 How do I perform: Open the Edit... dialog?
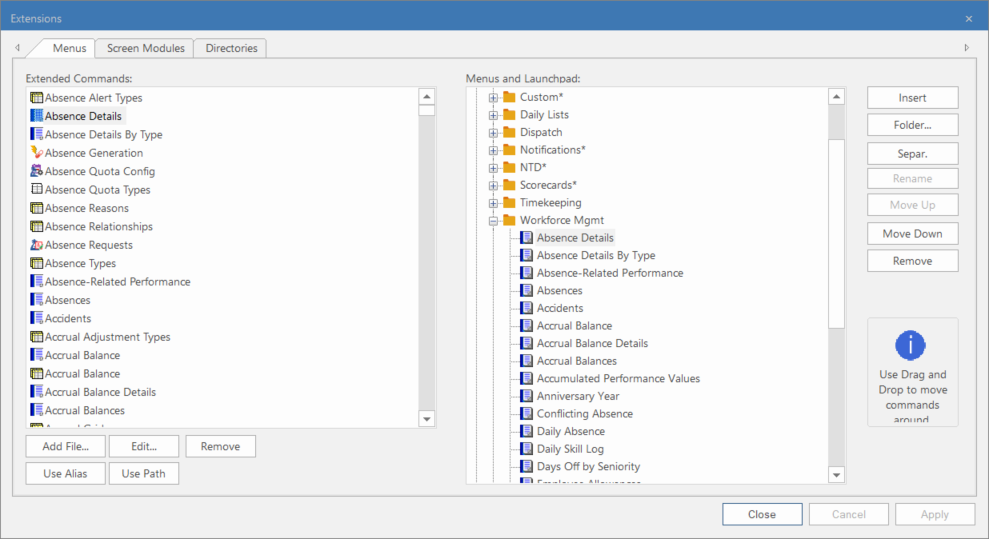[x=144, y=446]
